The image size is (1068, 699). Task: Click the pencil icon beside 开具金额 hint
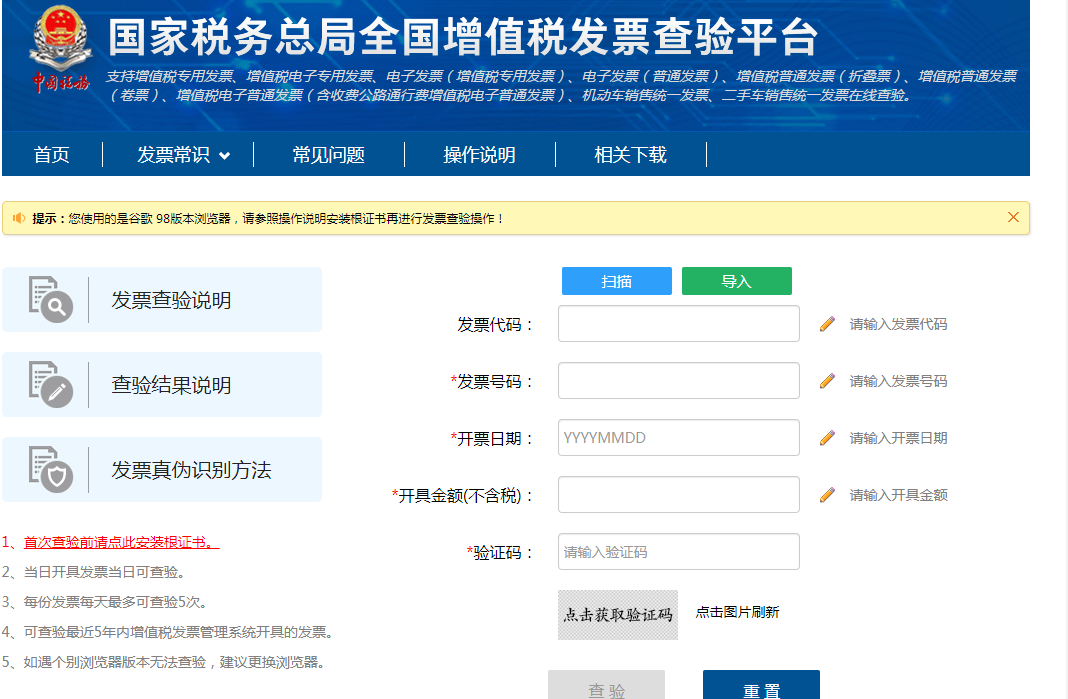click(827, 495)
